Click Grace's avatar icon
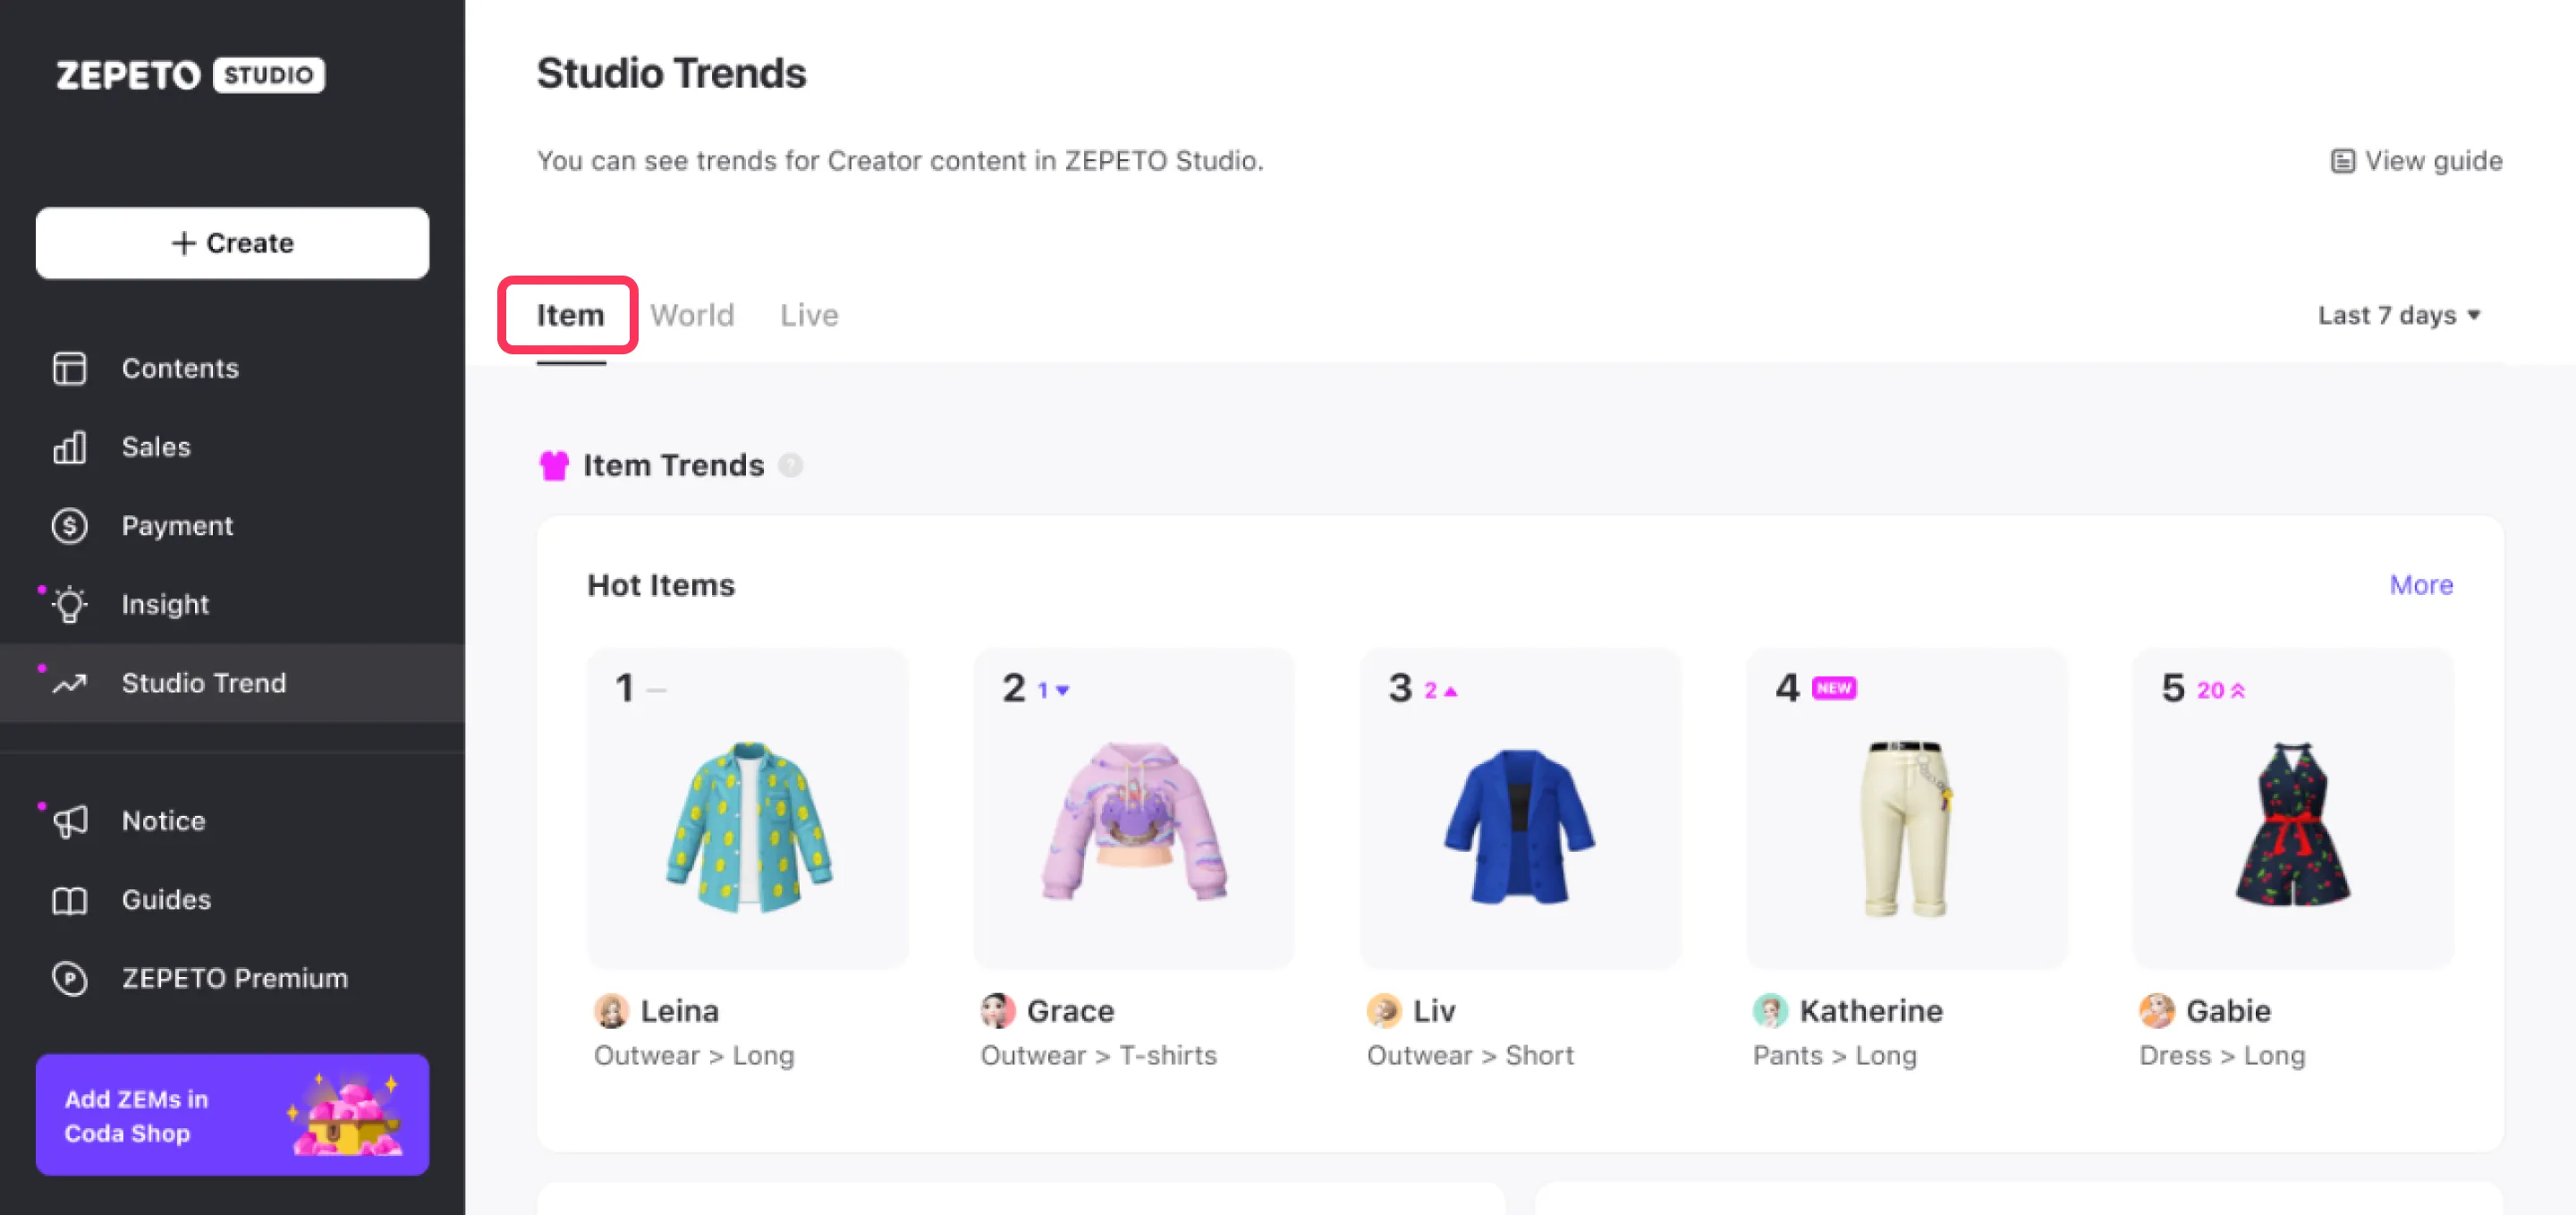 click(x=997, y=1011)
